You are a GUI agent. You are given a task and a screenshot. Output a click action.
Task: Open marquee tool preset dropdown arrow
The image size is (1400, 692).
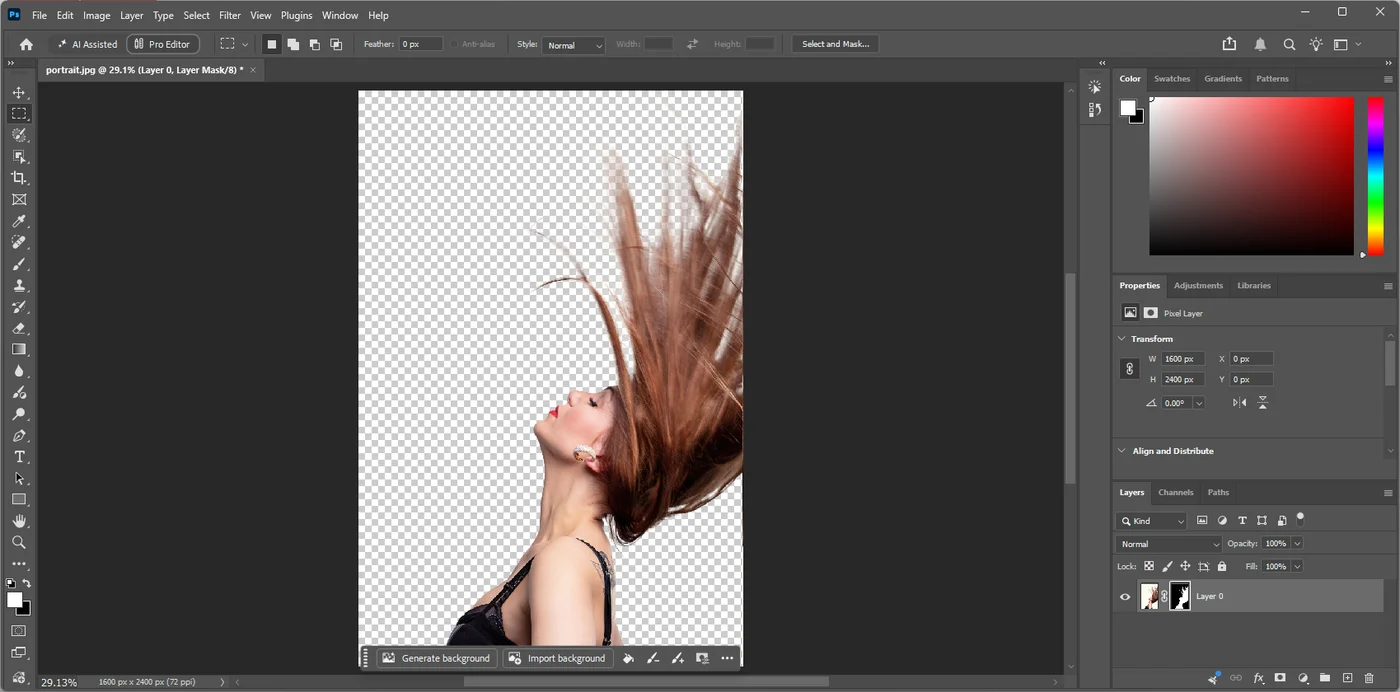pyautogui.click(x=245, y=44)
